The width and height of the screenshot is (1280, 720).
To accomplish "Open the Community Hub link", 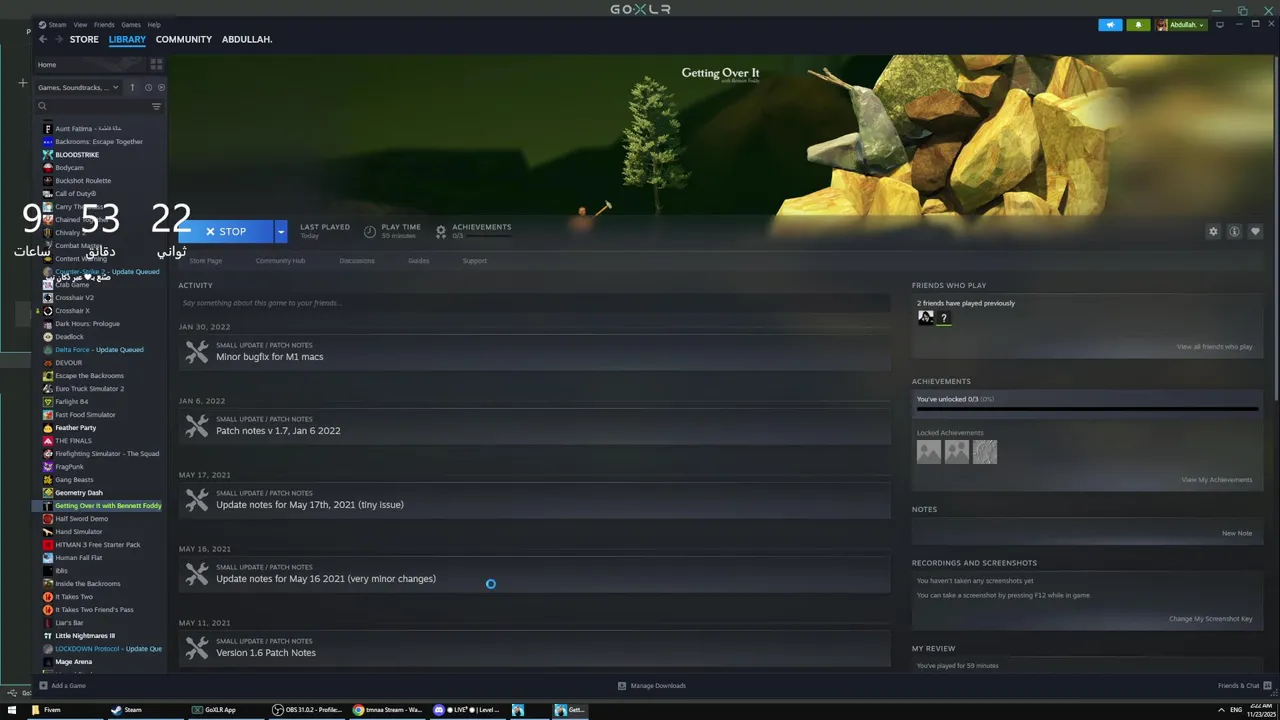I will click(280, 261).
